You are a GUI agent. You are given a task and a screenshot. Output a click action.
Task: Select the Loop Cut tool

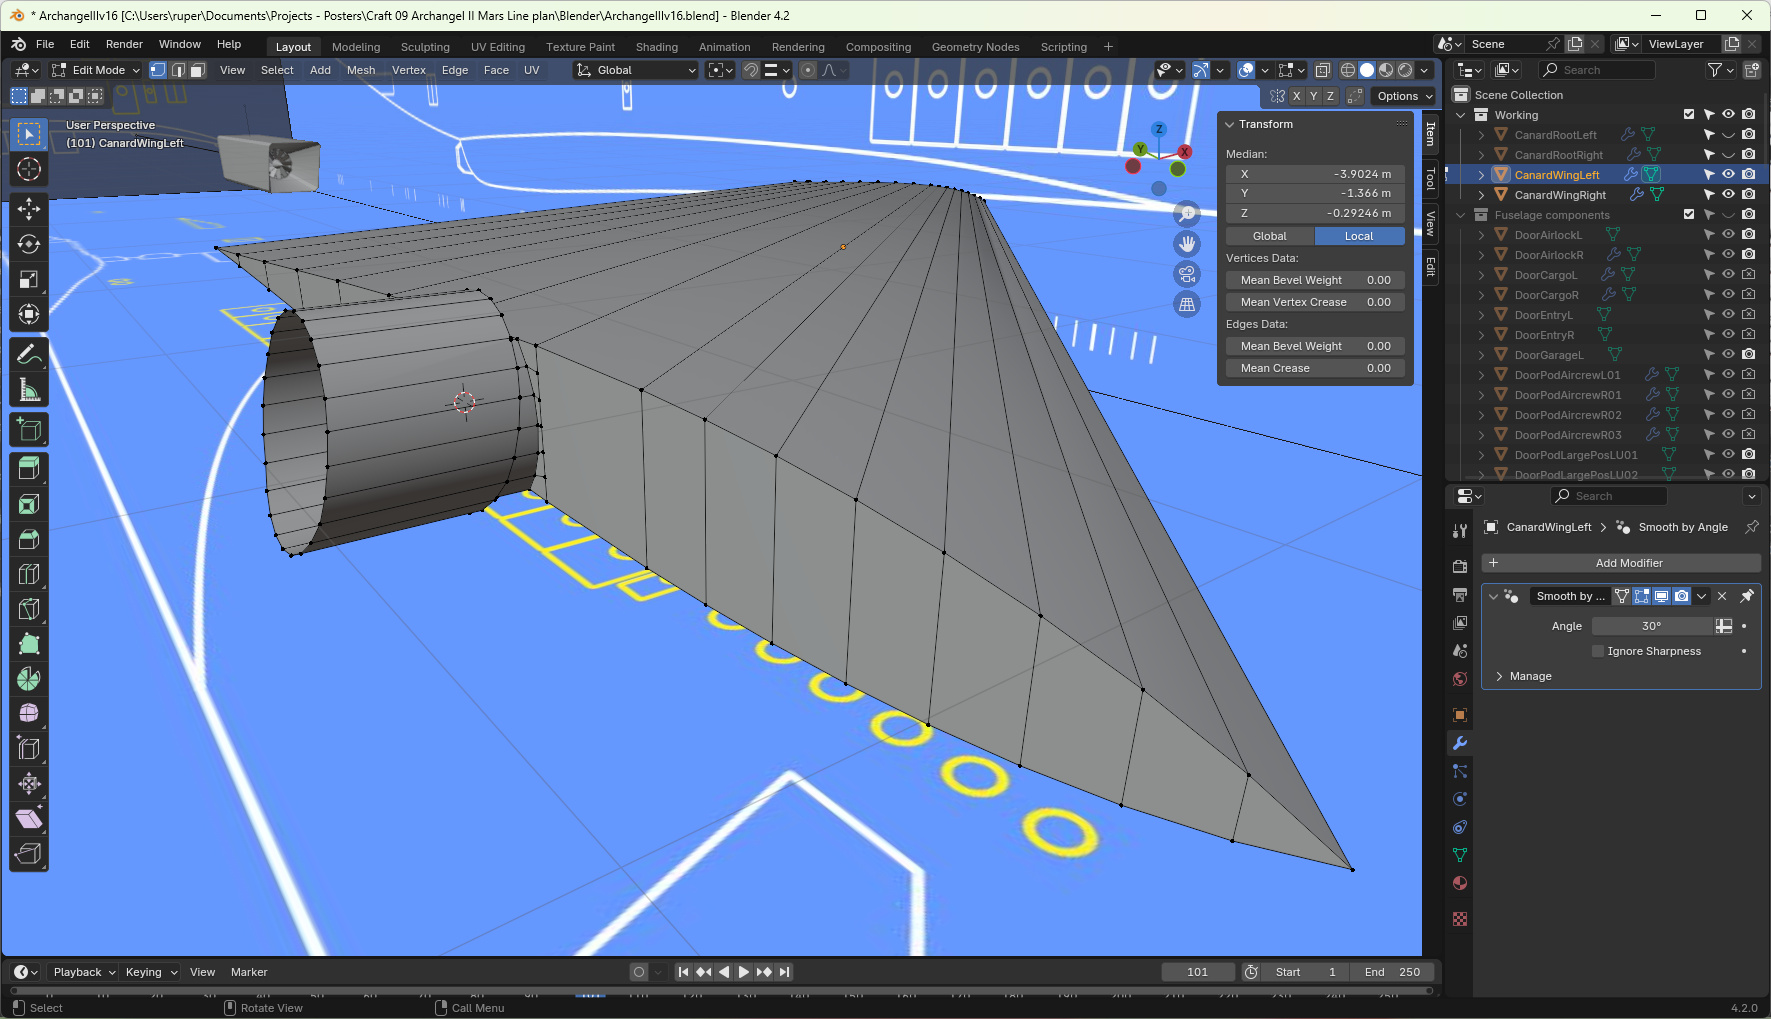click(29, 574)
